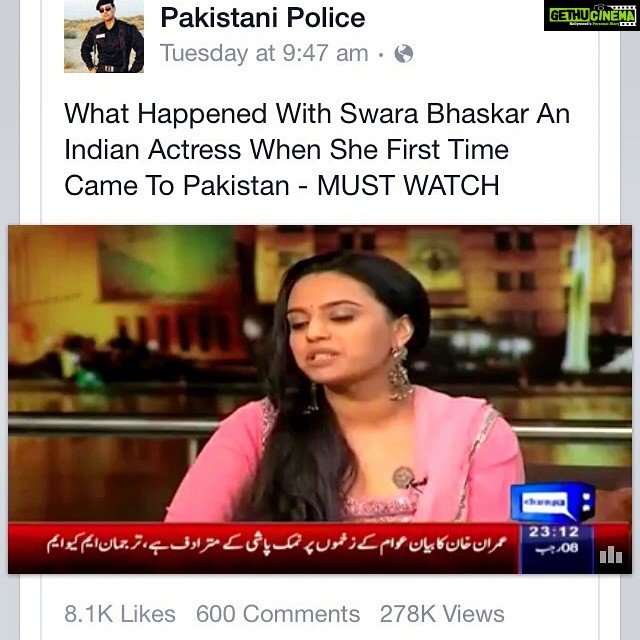The image size is (640, 640).
Task: Click the Indian Actress line in caption
Action: point(287,150)
